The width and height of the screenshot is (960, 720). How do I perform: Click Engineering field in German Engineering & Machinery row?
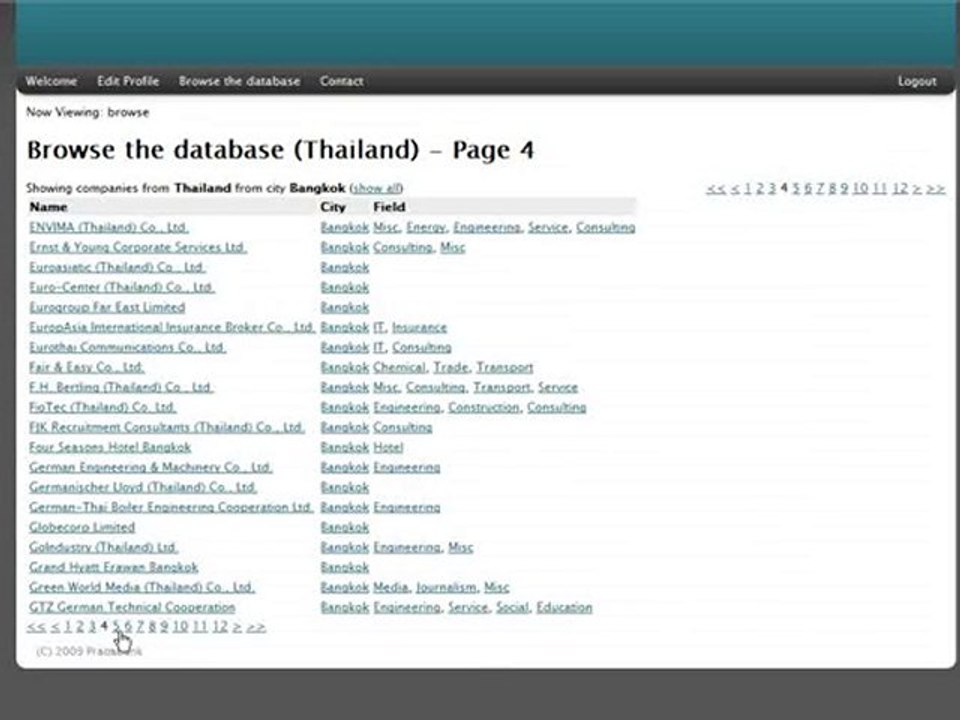407,467
